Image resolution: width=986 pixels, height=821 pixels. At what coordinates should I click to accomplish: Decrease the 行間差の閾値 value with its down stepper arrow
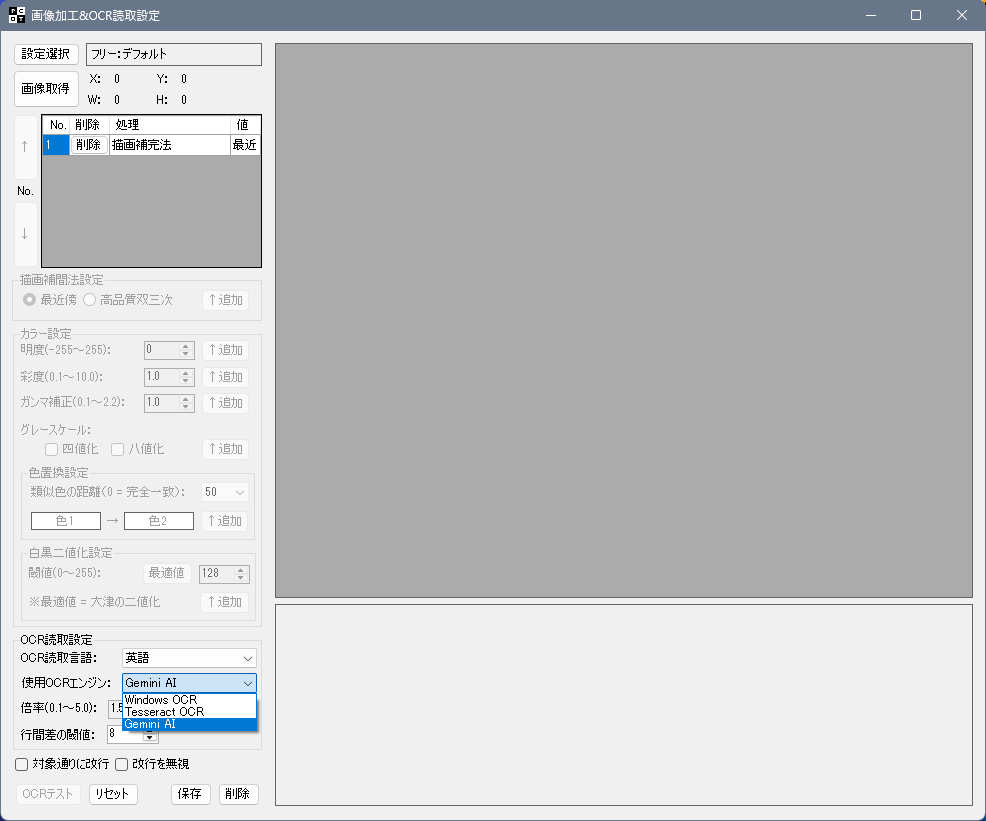tap(150, 737)
